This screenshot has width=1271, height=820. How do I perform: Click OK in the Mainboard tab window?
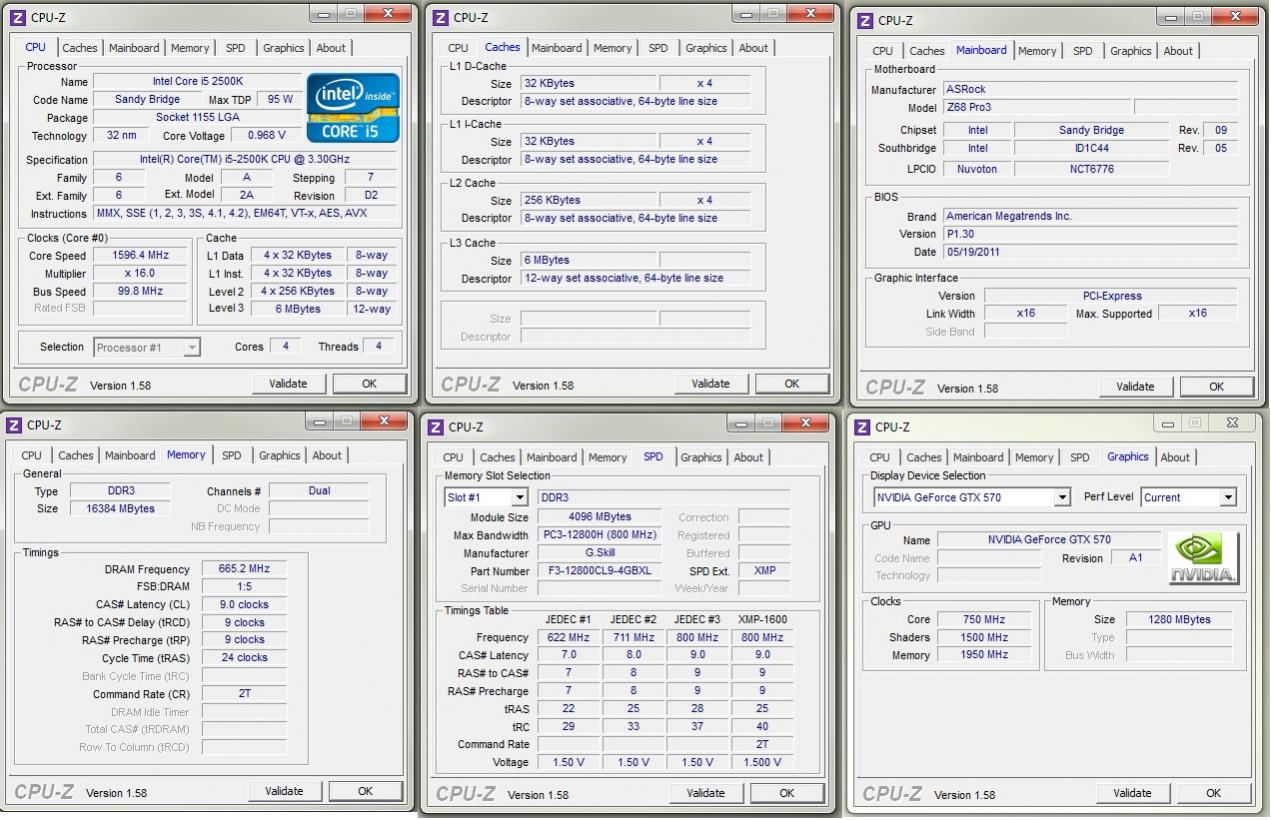(1216, 387)
